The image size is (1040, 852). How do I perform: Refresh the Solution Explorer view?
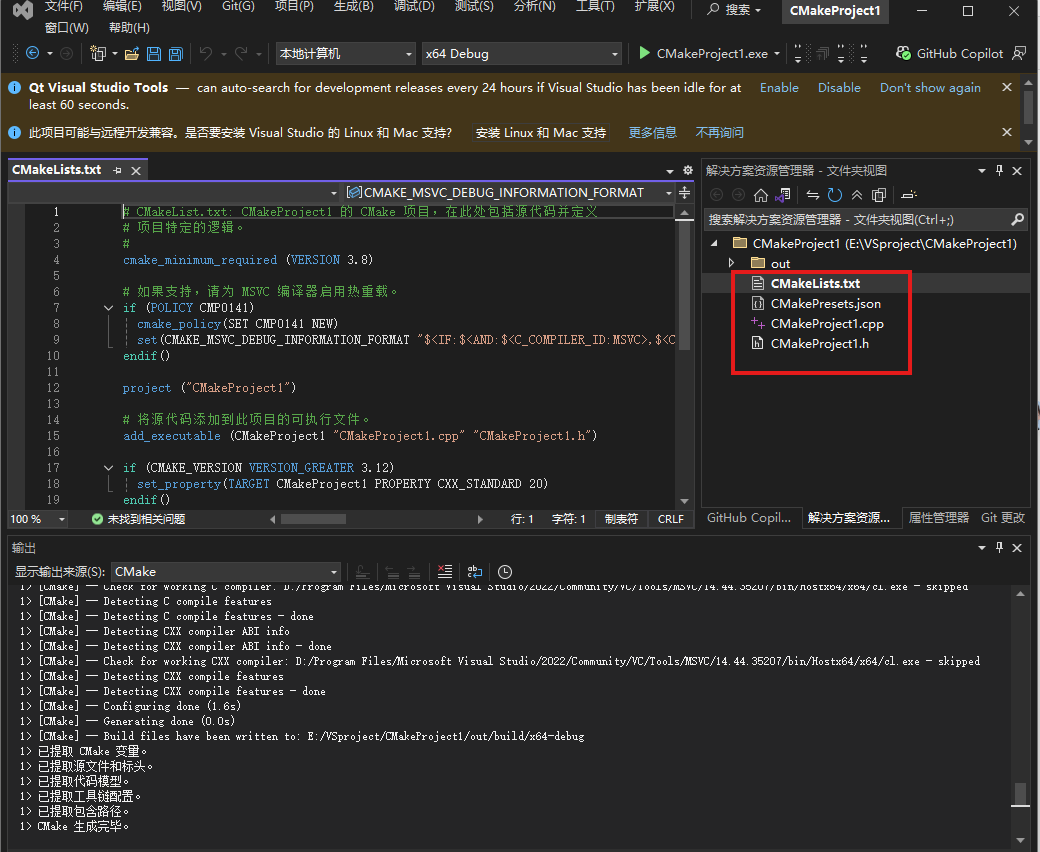tap(835, 194)
